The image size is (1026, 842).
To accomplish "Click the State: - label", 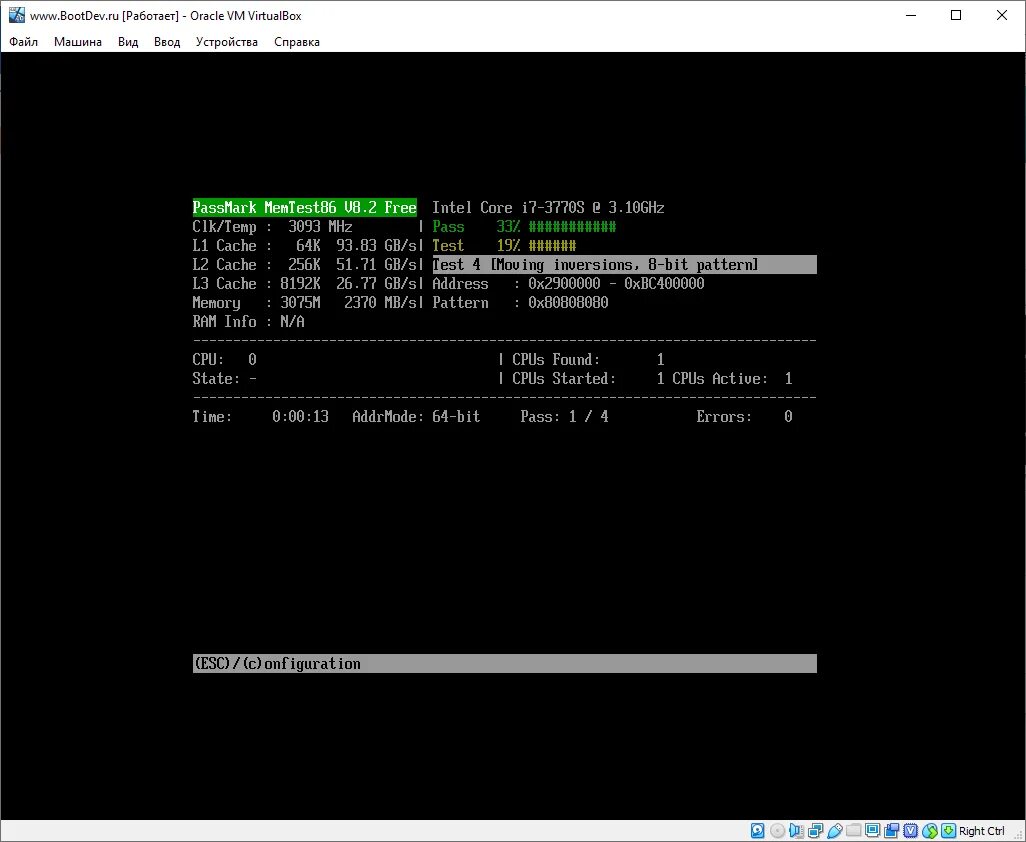I will [224, 378].
